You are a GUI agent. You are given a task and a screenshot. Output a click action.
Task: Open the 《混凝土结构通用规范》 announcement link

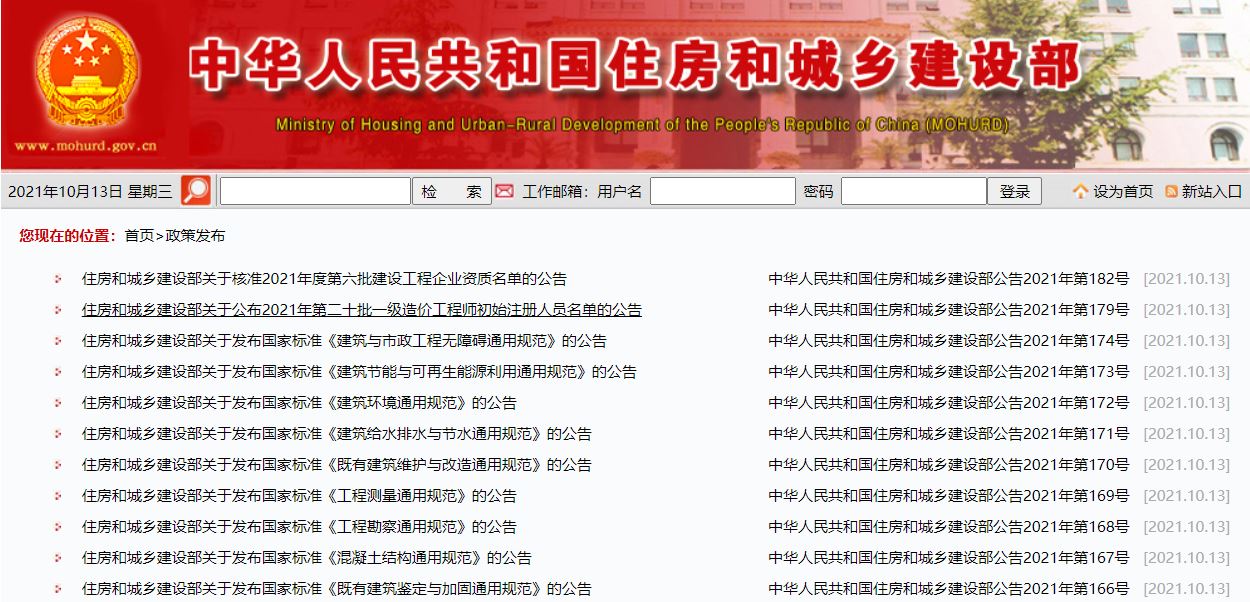(306, 558)
